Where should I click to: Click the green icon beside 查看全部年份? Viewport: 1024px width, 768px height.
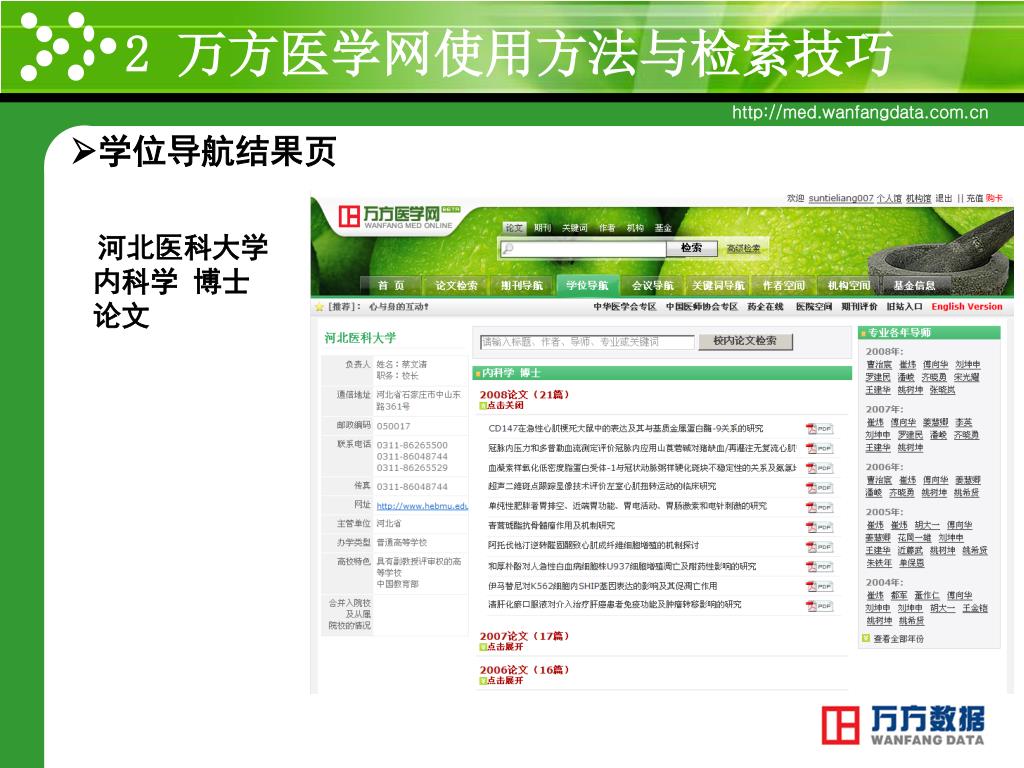pos(866,638)
